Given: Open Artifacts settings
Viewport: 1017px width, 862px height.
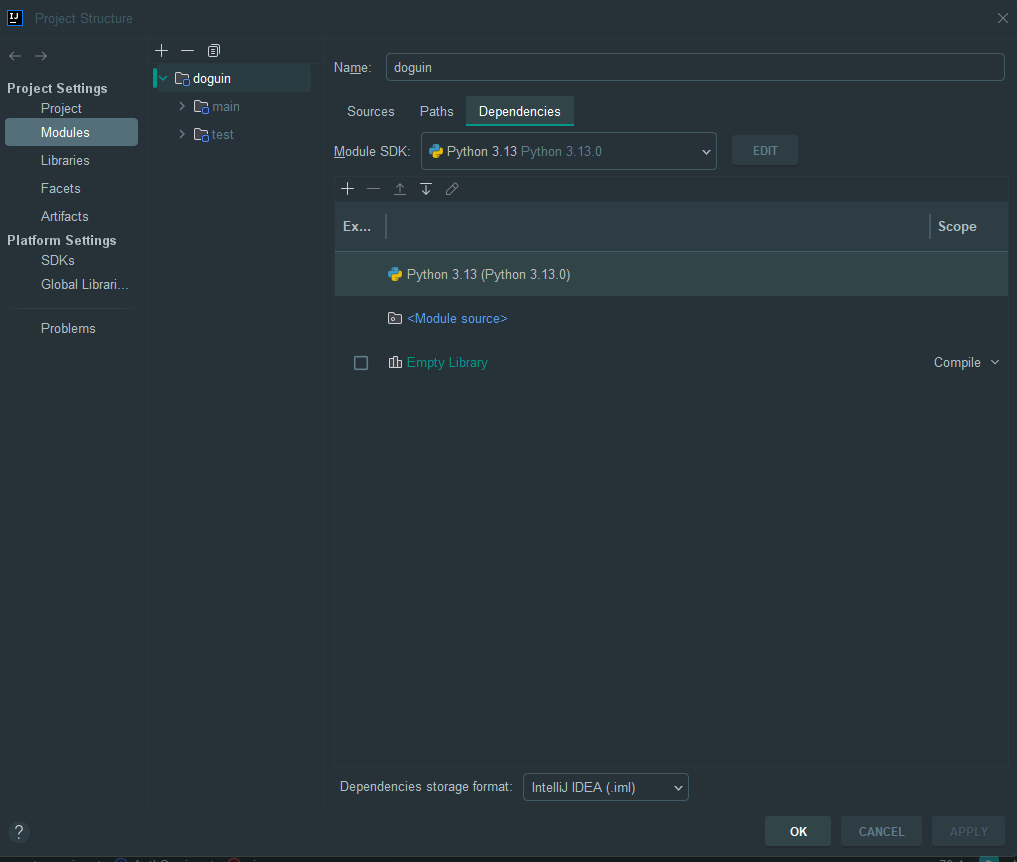Looking at the screenshot, I should [x=64, y=216].
